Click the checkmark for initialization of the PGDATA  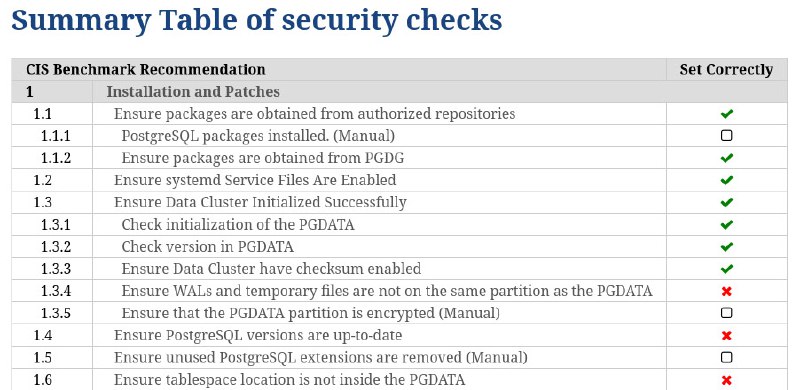727,225
